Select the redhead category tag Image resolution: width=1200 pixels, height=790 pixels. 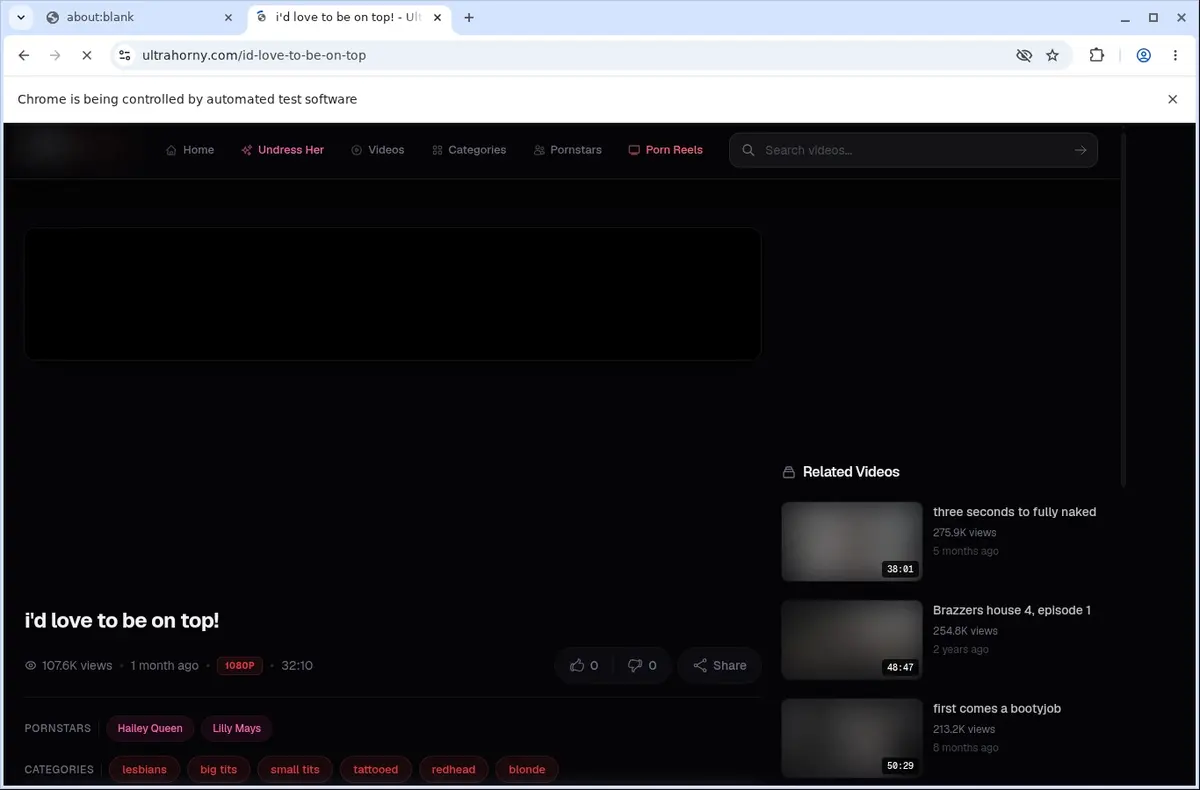click(453, 769)
